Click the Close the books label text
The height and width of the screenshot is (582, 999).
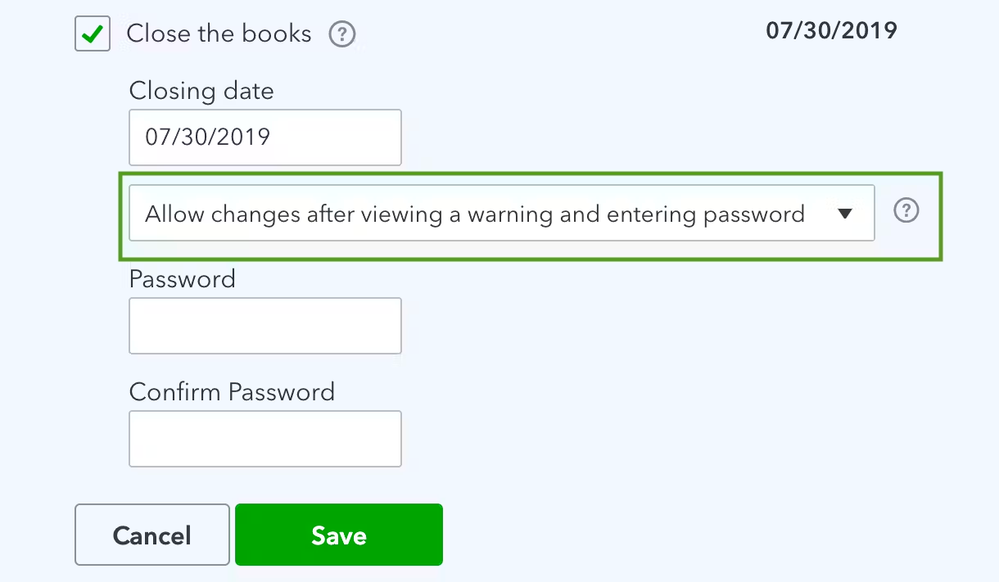pos(219,34)
